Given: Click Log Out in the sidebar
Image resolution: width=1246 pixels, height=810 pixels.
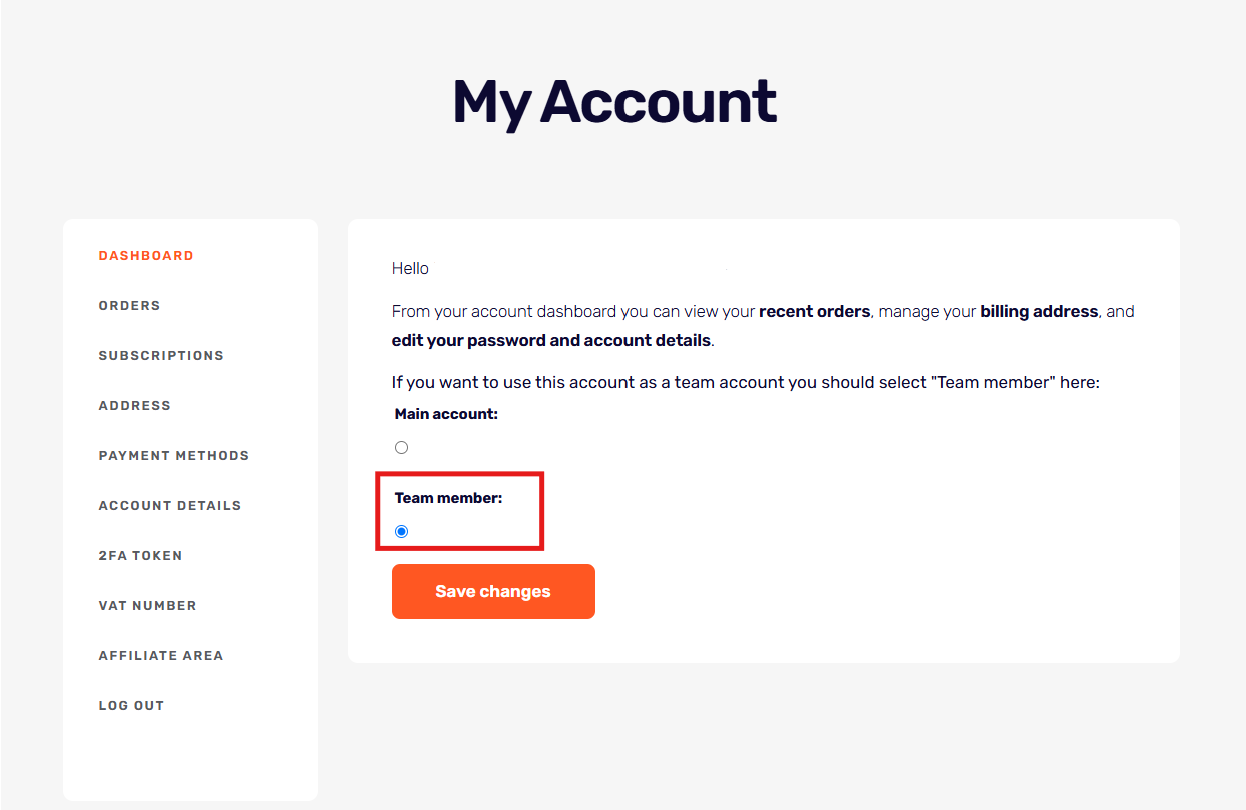Looking at the screenshot, I should [131, 706].
